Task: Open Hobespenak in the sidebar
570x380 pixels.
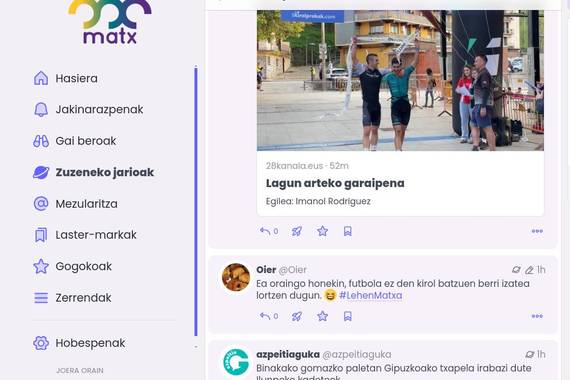Action: click(x=90, y=343)
